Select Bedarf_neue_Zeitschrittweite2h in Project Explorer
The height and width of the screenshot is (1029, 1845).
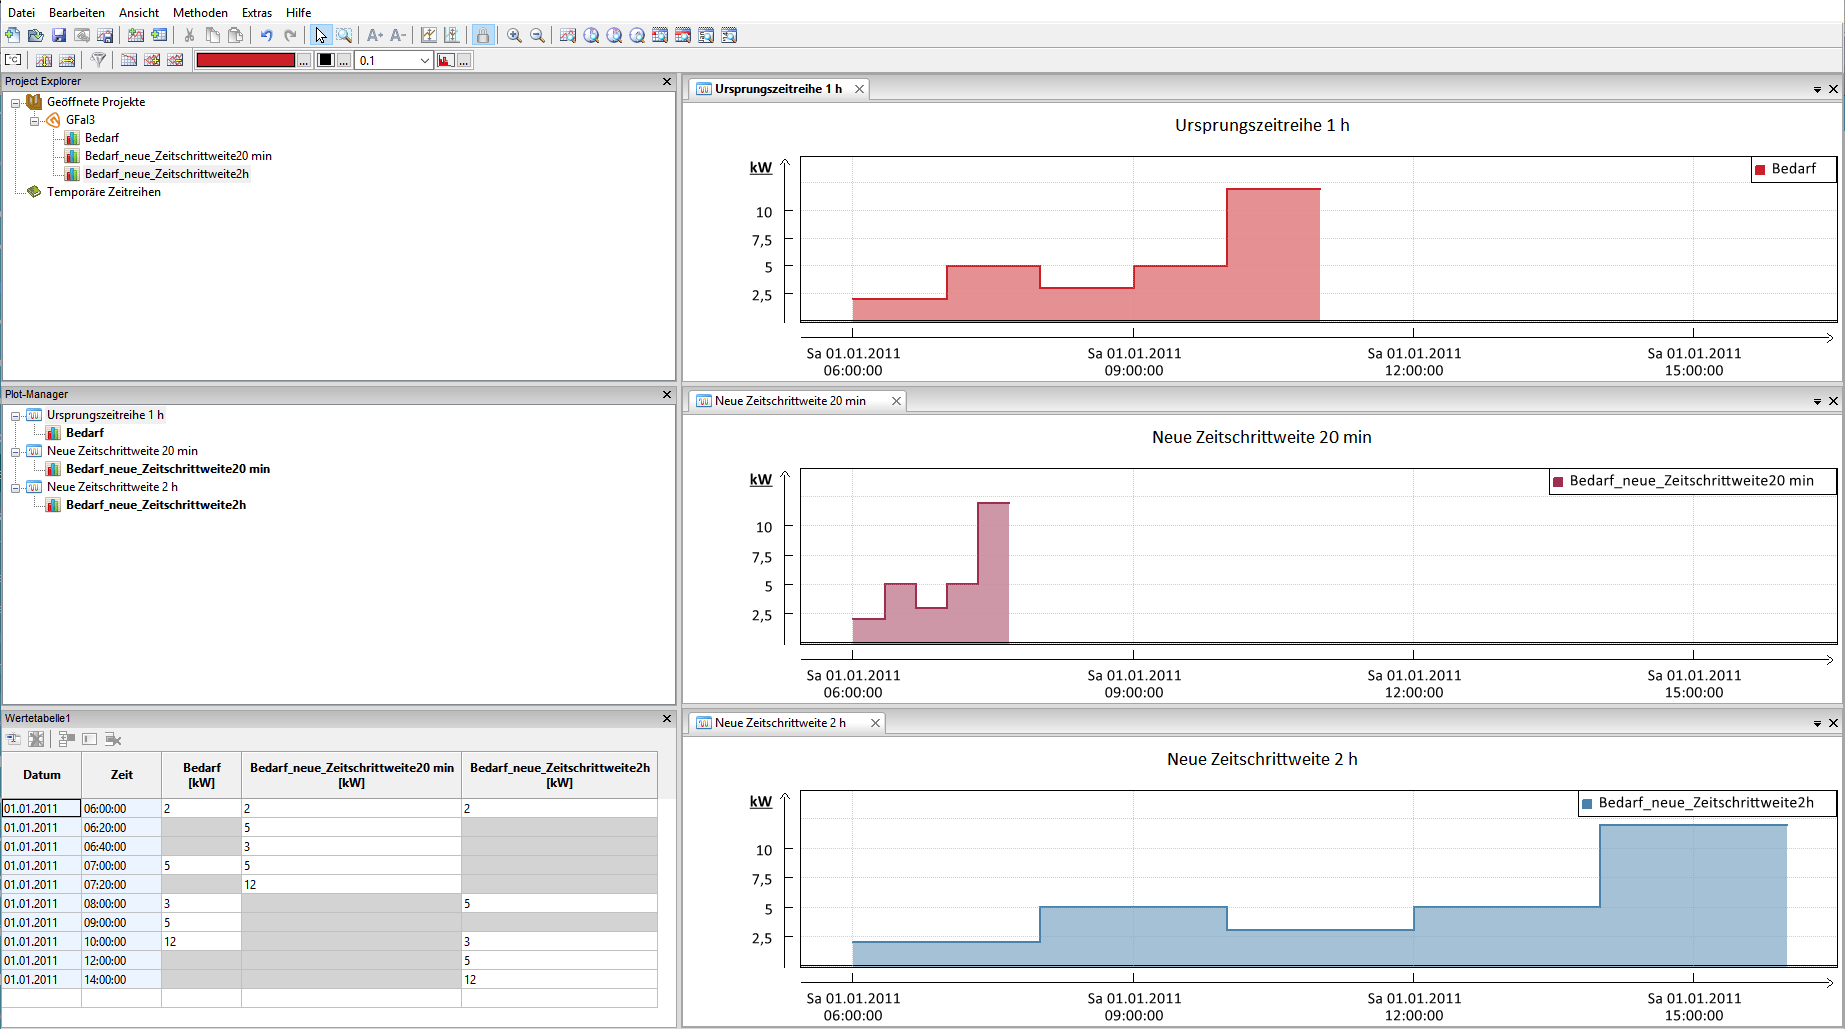tap(167, 174)
